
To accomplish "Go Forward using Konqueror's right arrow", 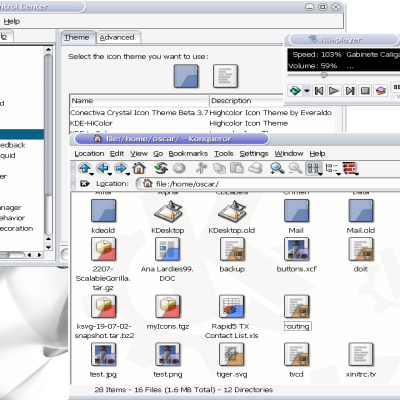I will [121, 168].
